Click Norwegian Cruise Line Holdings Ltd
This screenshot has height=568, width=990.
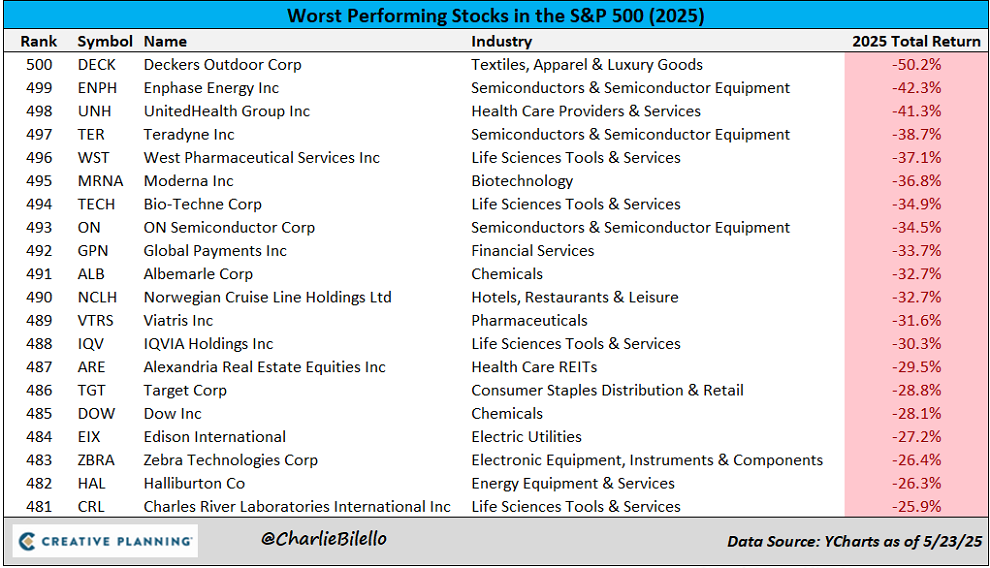267,297
